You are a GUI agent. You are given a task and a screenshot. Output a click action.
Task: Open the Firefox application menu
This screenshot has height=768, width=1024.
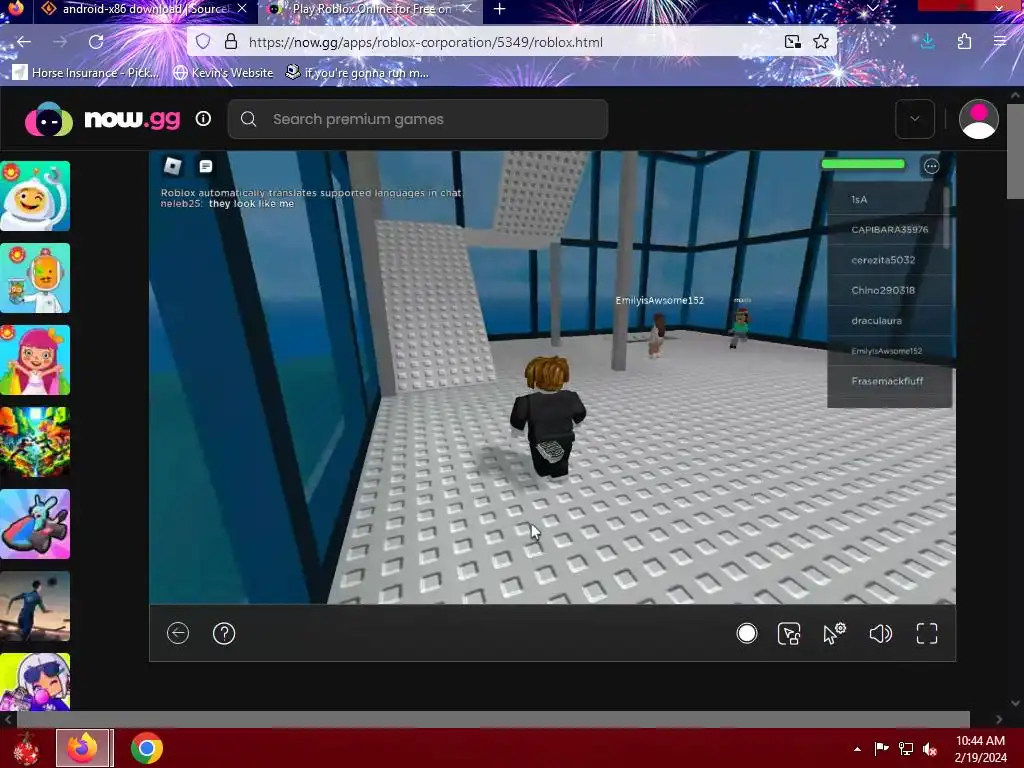click(x=1000, y=42)
